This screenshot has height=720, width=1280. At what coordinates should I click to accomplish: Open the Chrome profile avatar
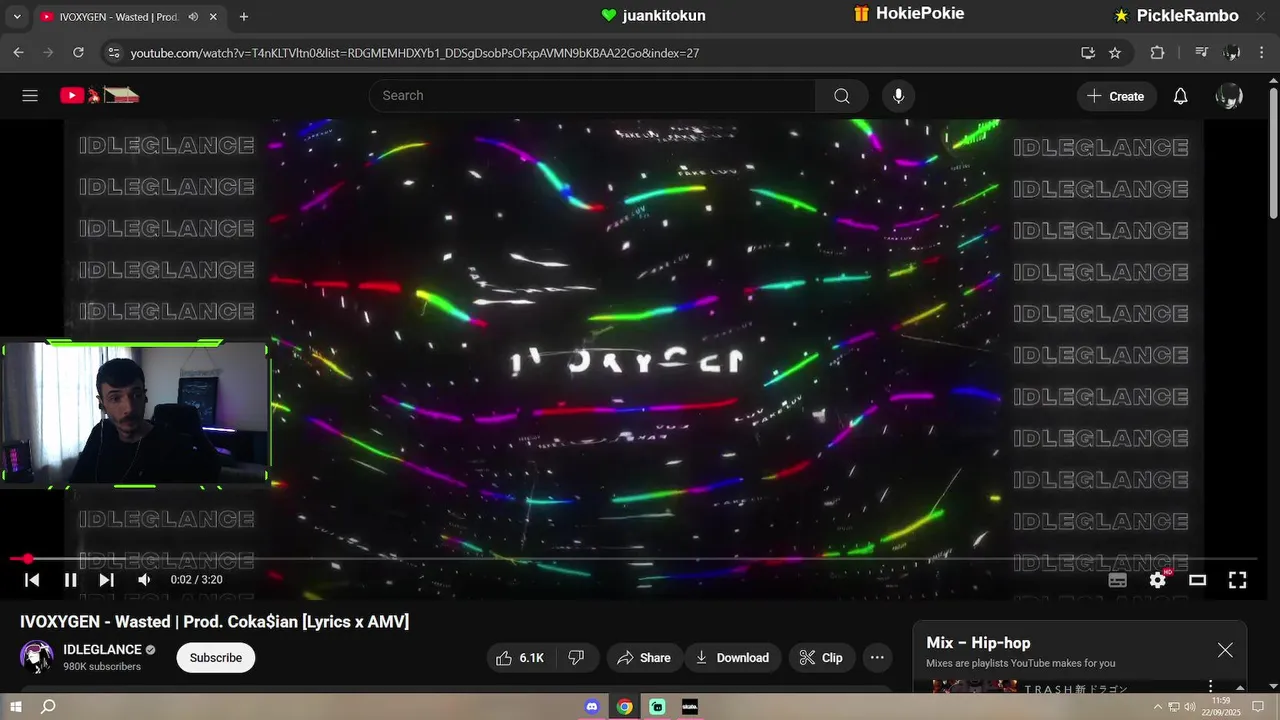coord(1232,53)
